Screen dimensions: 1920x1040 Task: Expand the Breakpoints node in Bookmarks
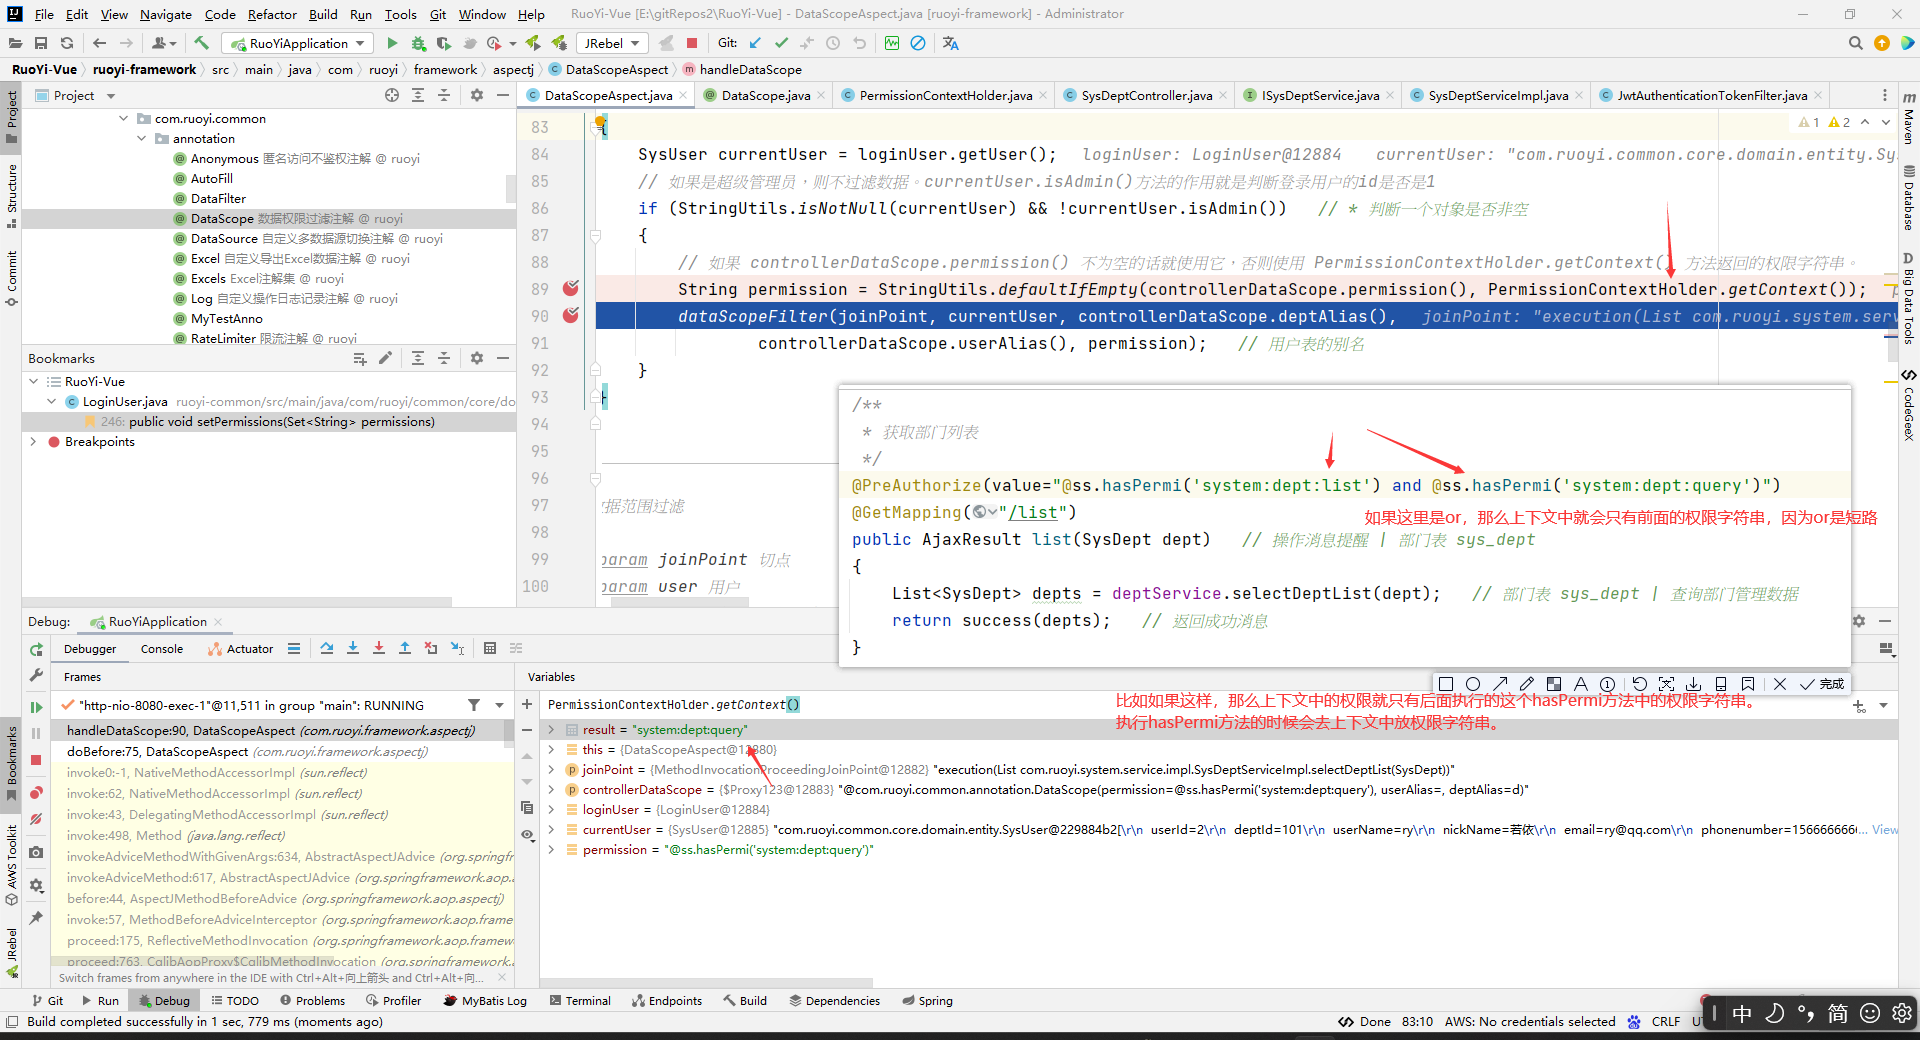coord(34,441)
